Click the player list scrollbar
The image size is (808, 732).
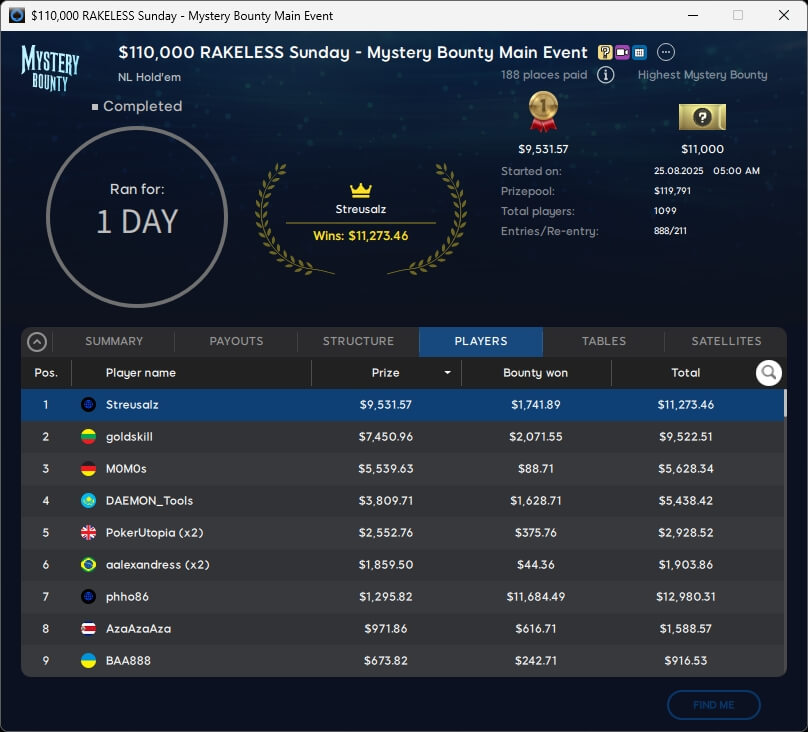(784, 403)
